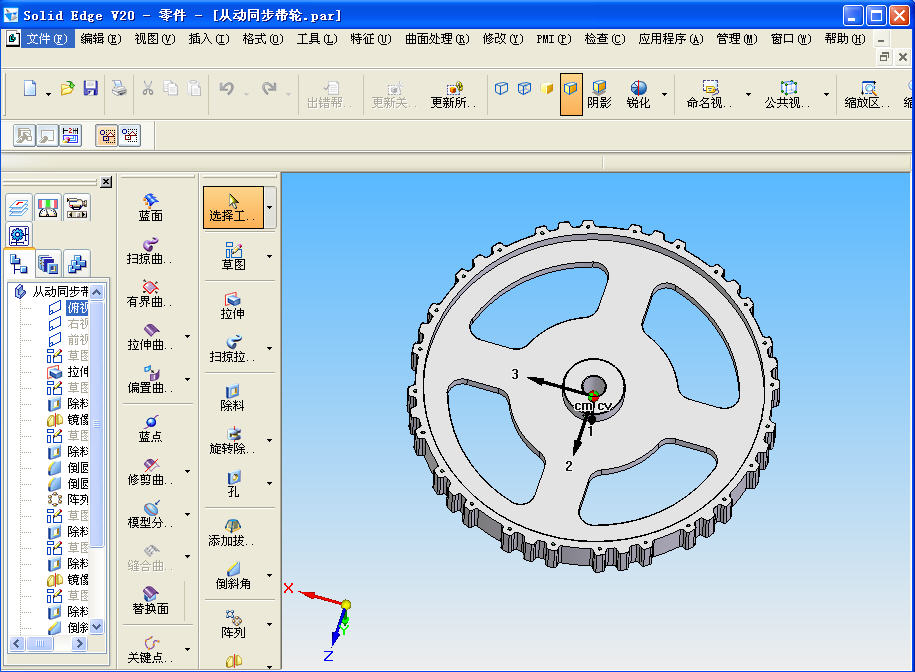Open 命名视 dropdown arrow
The width and height of the screenshot is (915, 672).
[748, 94]
